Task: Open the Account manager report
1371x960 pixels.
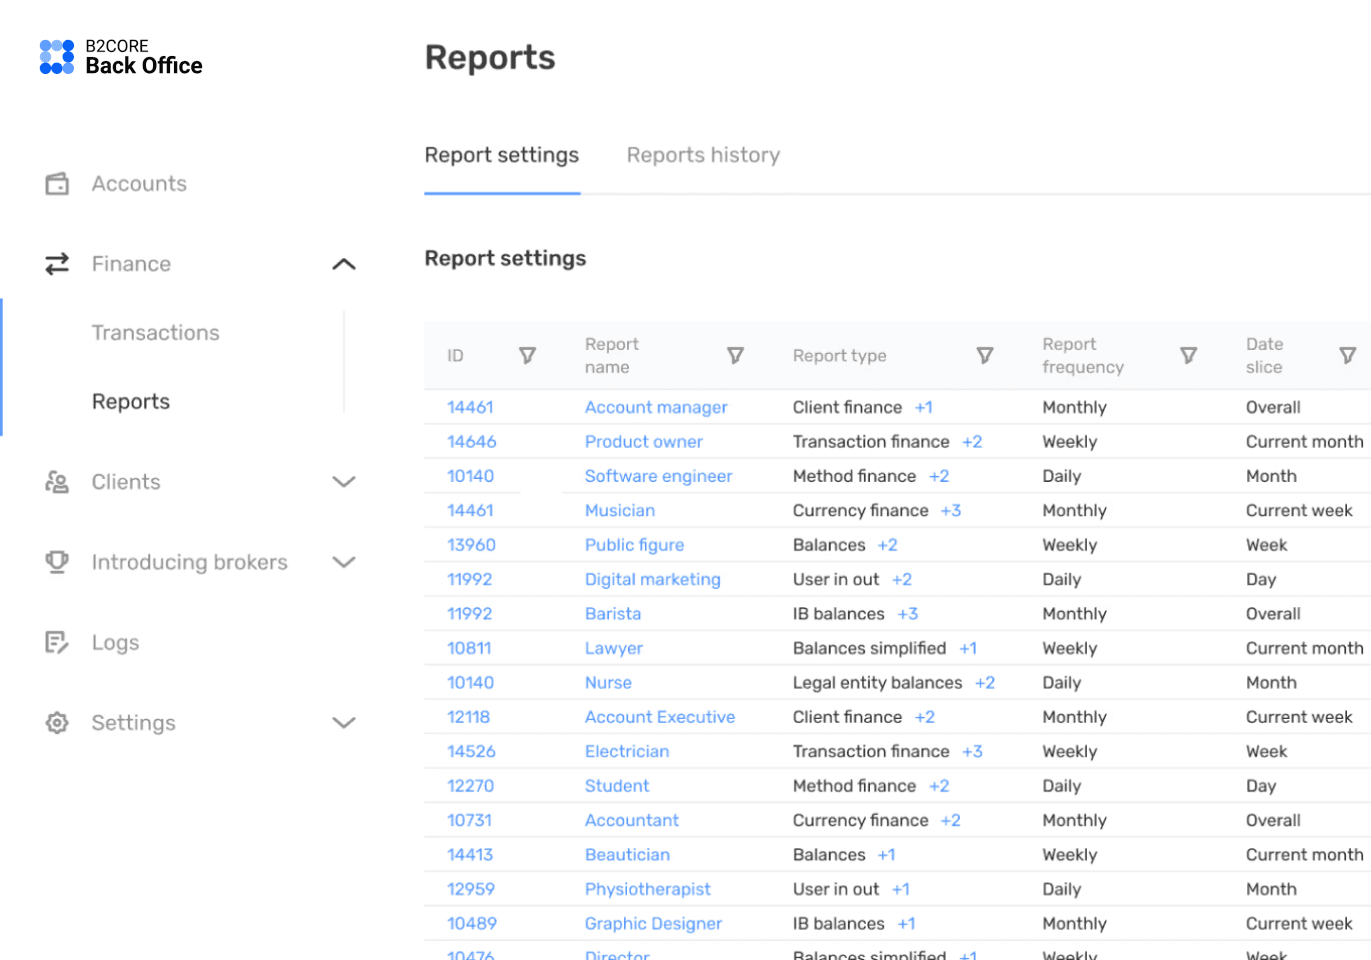Action: [x=656, y=407]
